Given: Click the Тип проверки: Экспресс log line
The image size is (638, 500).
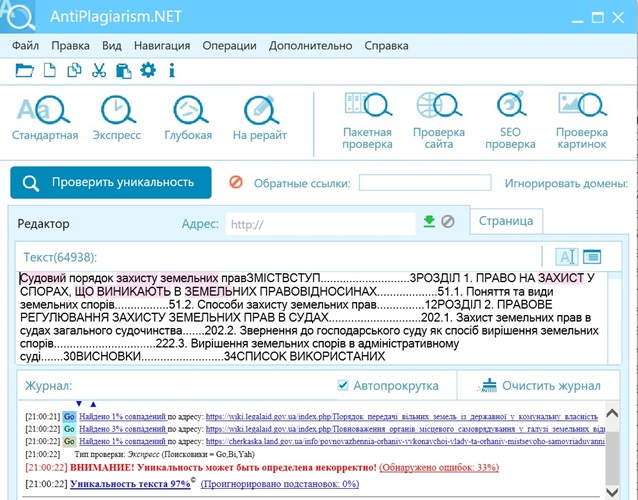Looking at the screenshot, I should pos(164,454).
